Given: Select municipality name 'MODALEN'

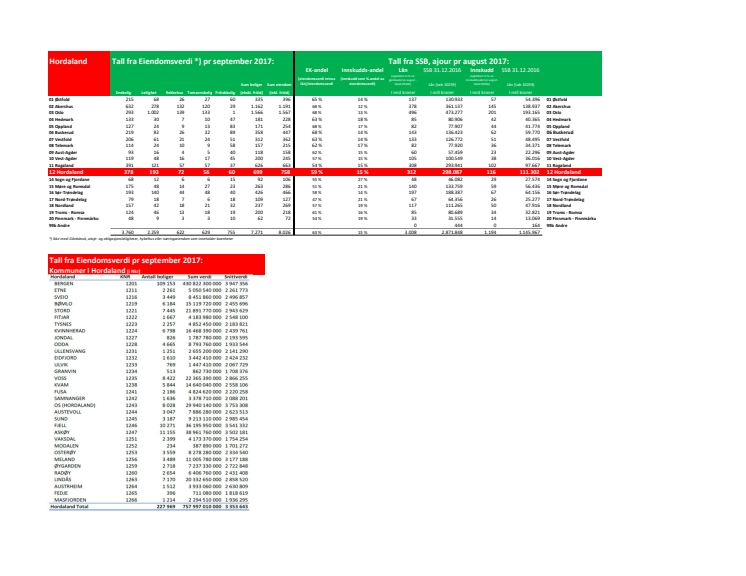Looking at the screenshot, I should pyautogui.click(x=65, y=446).
